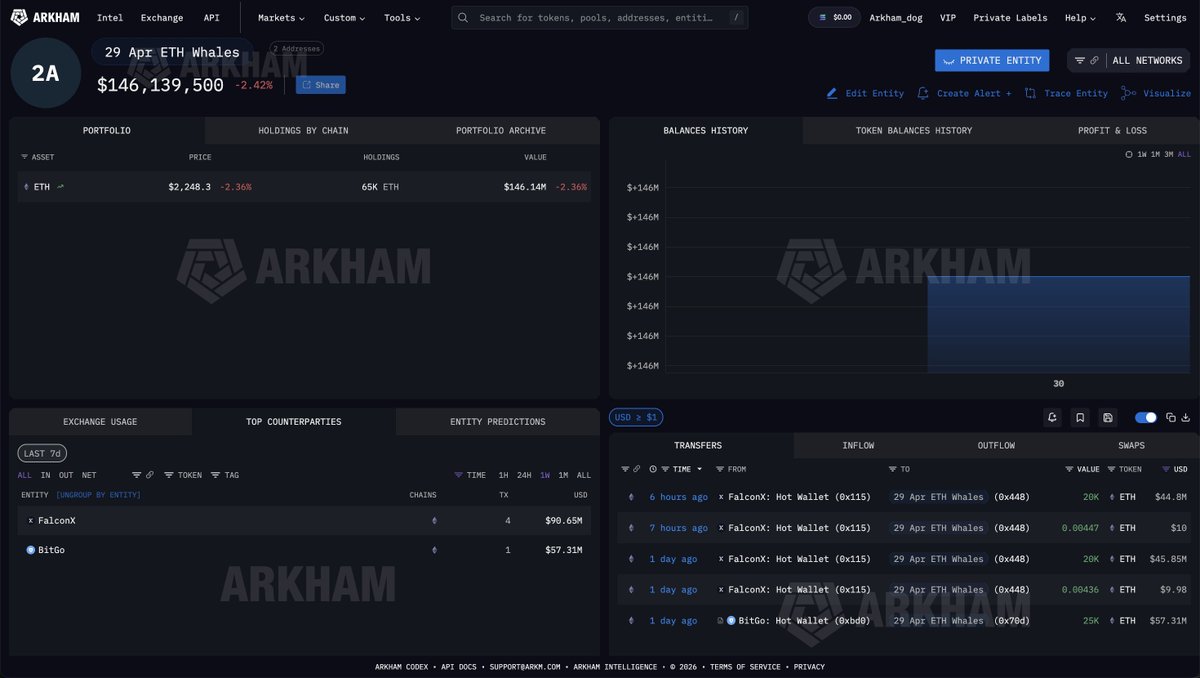Click the save disk icon above the transfers table
The image size is (1200, 678).
click(1108, 417)
